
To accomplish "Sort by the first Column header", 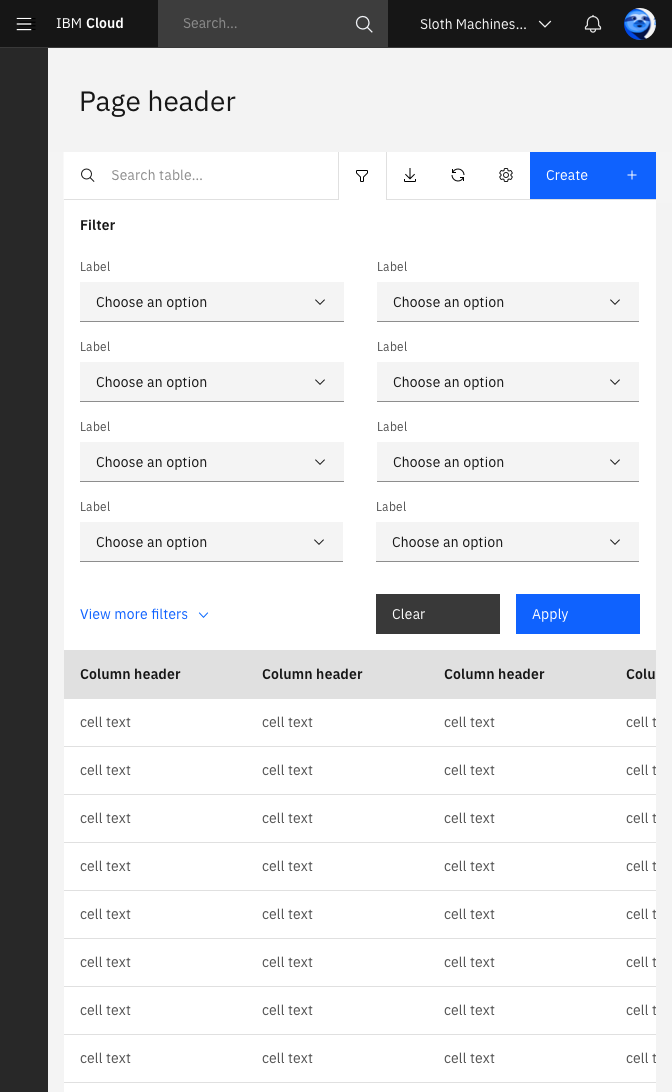I will 130,674.
